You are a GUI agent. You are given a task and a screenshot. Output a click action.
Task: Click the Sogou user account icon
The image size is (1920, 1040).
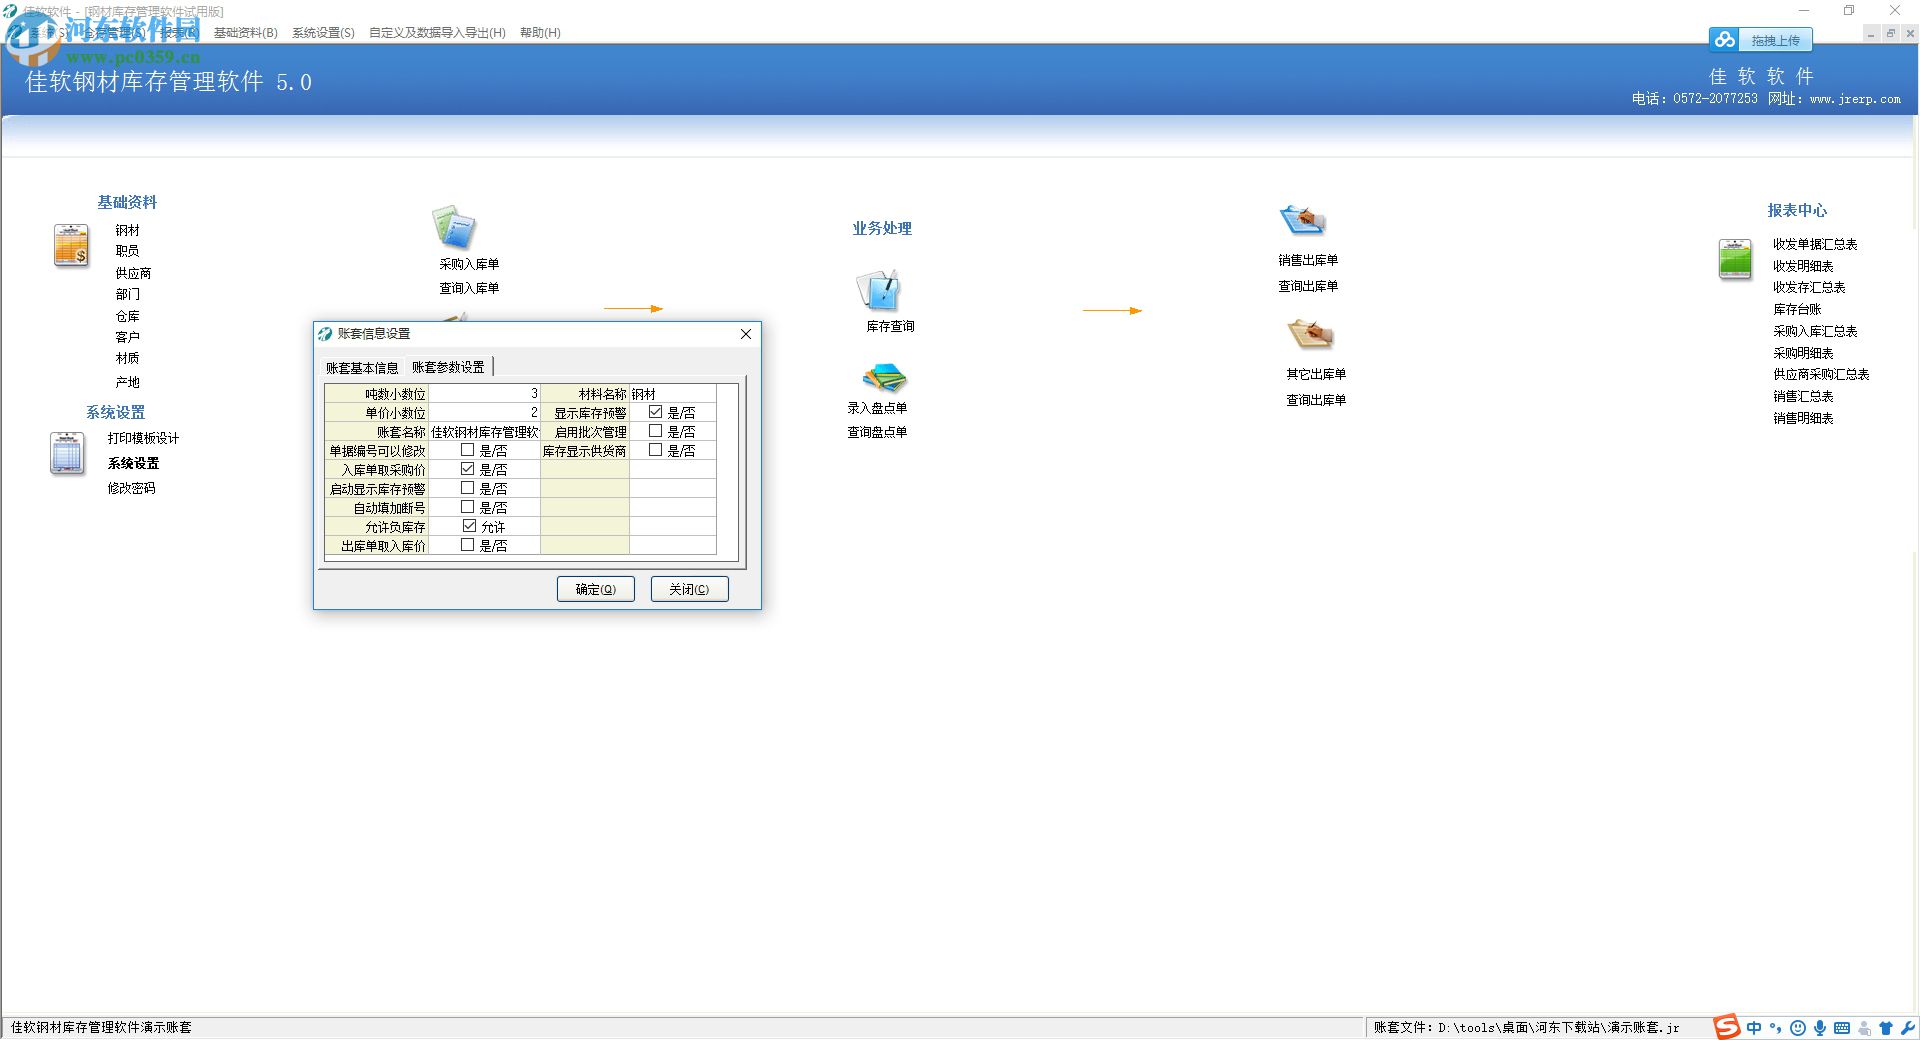[1865, 1028]
